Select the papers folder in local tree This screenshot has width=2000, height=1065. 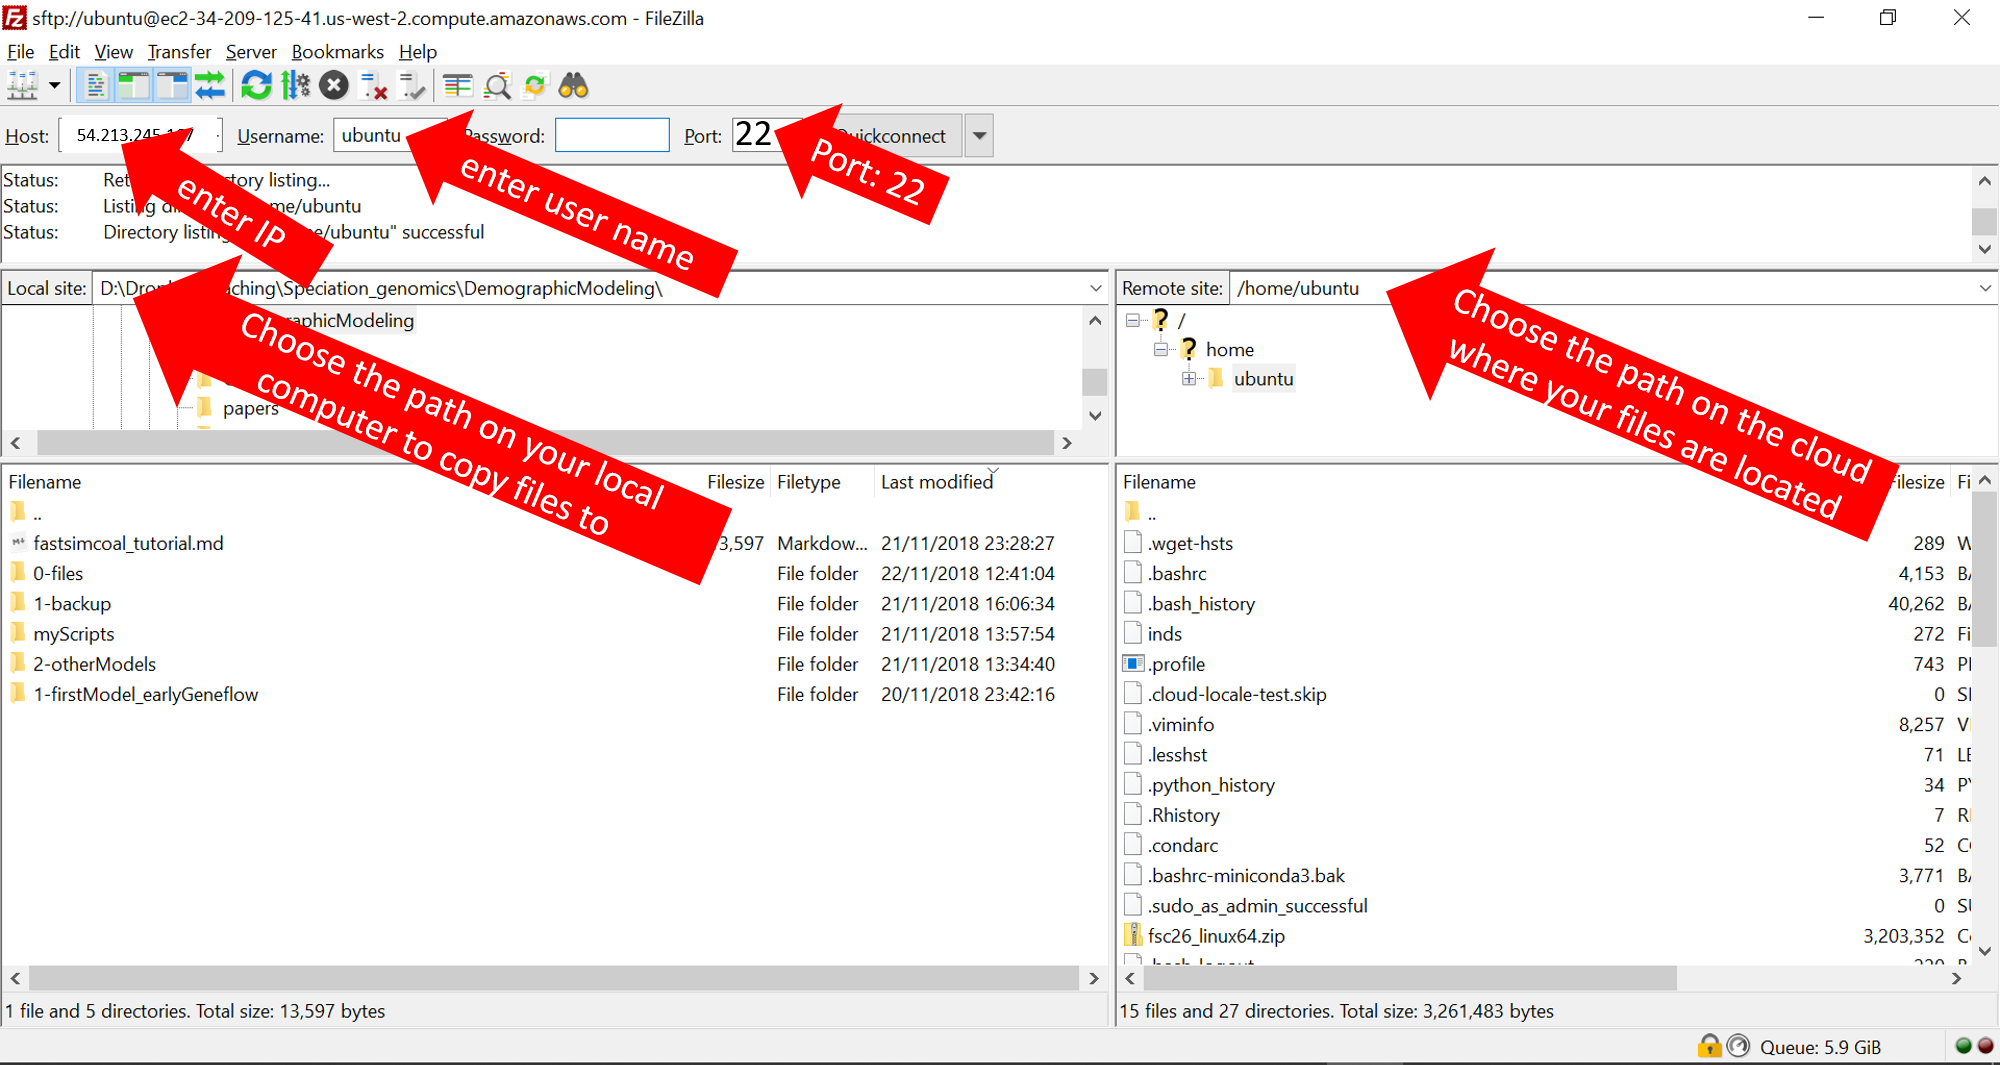(250, 408)
